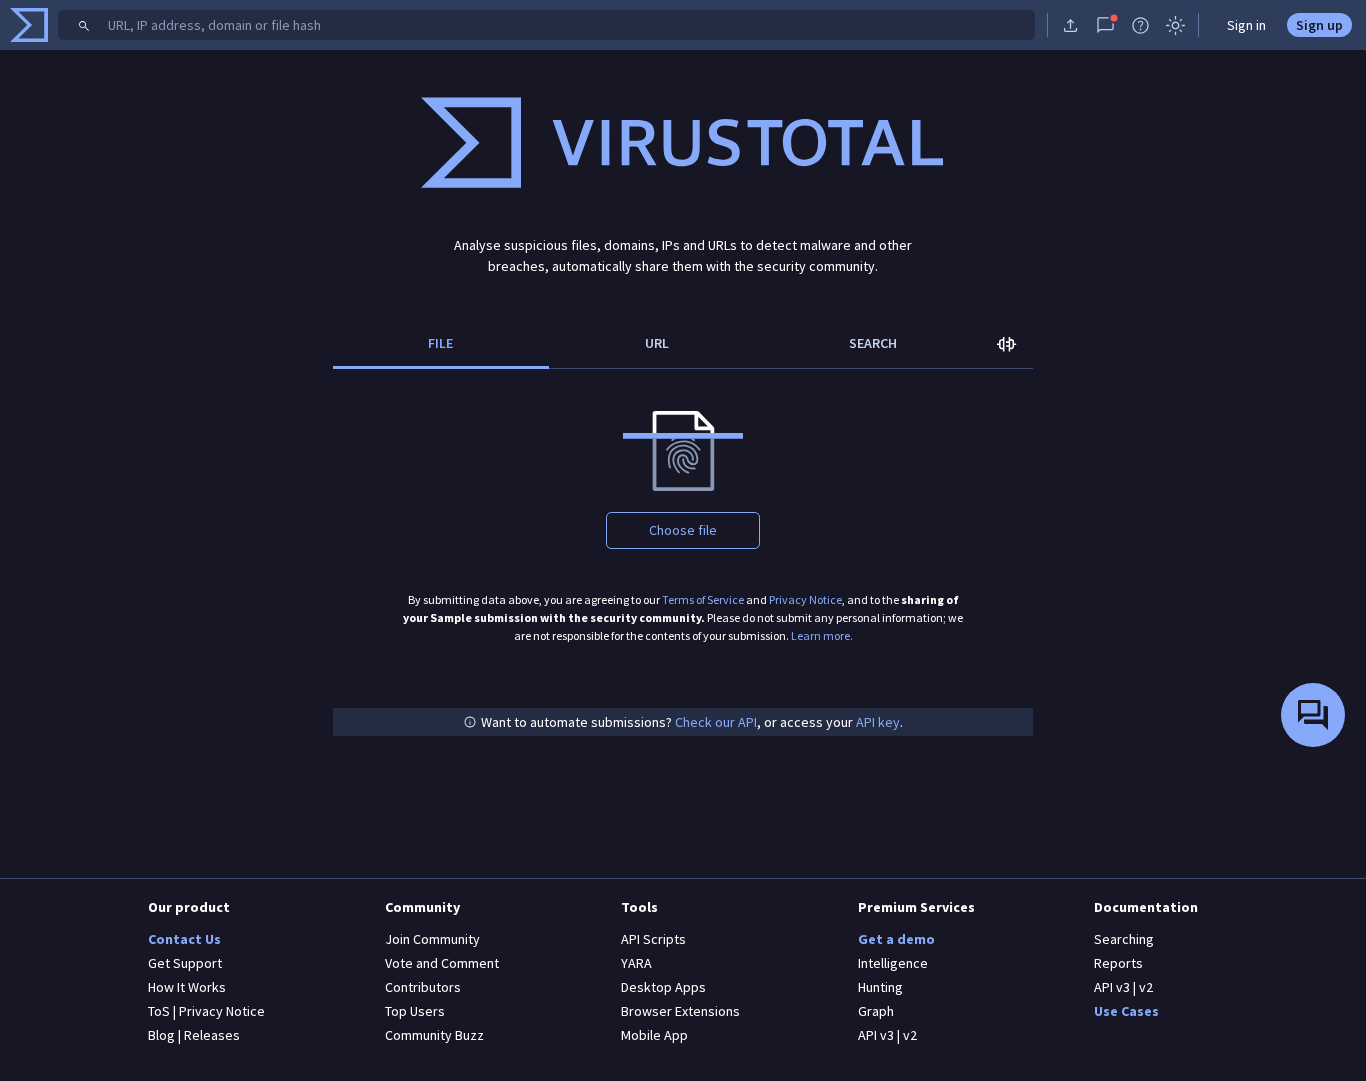Screen dimensions: 1366x1081
Task: Open Desktop Apps link
Action: pyautogui.click(x=663, y=987)
